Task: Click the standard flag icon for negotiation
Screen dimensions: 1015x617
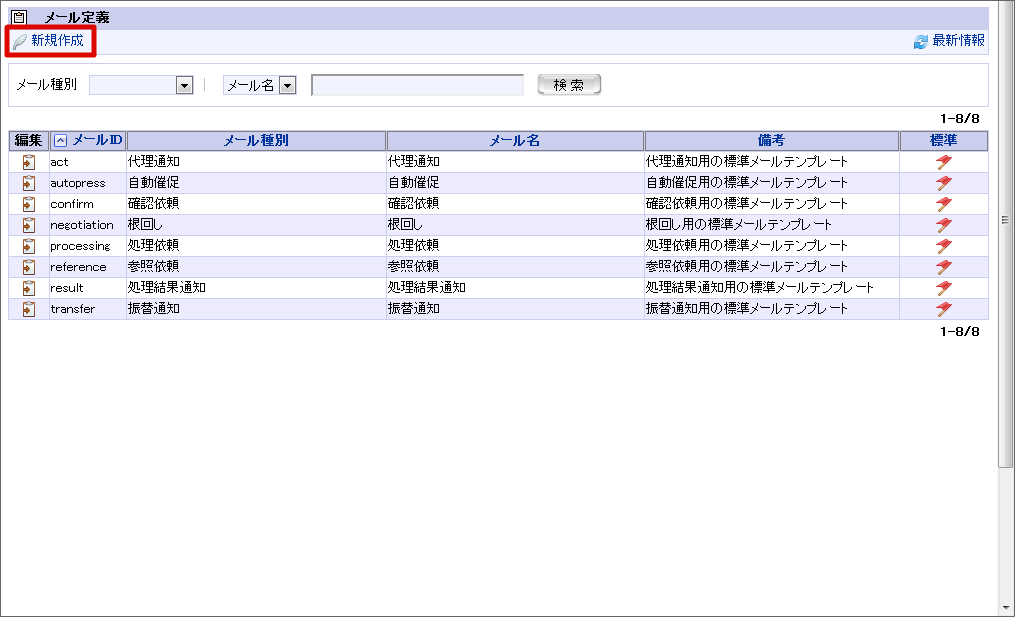Action: [944, 225]
